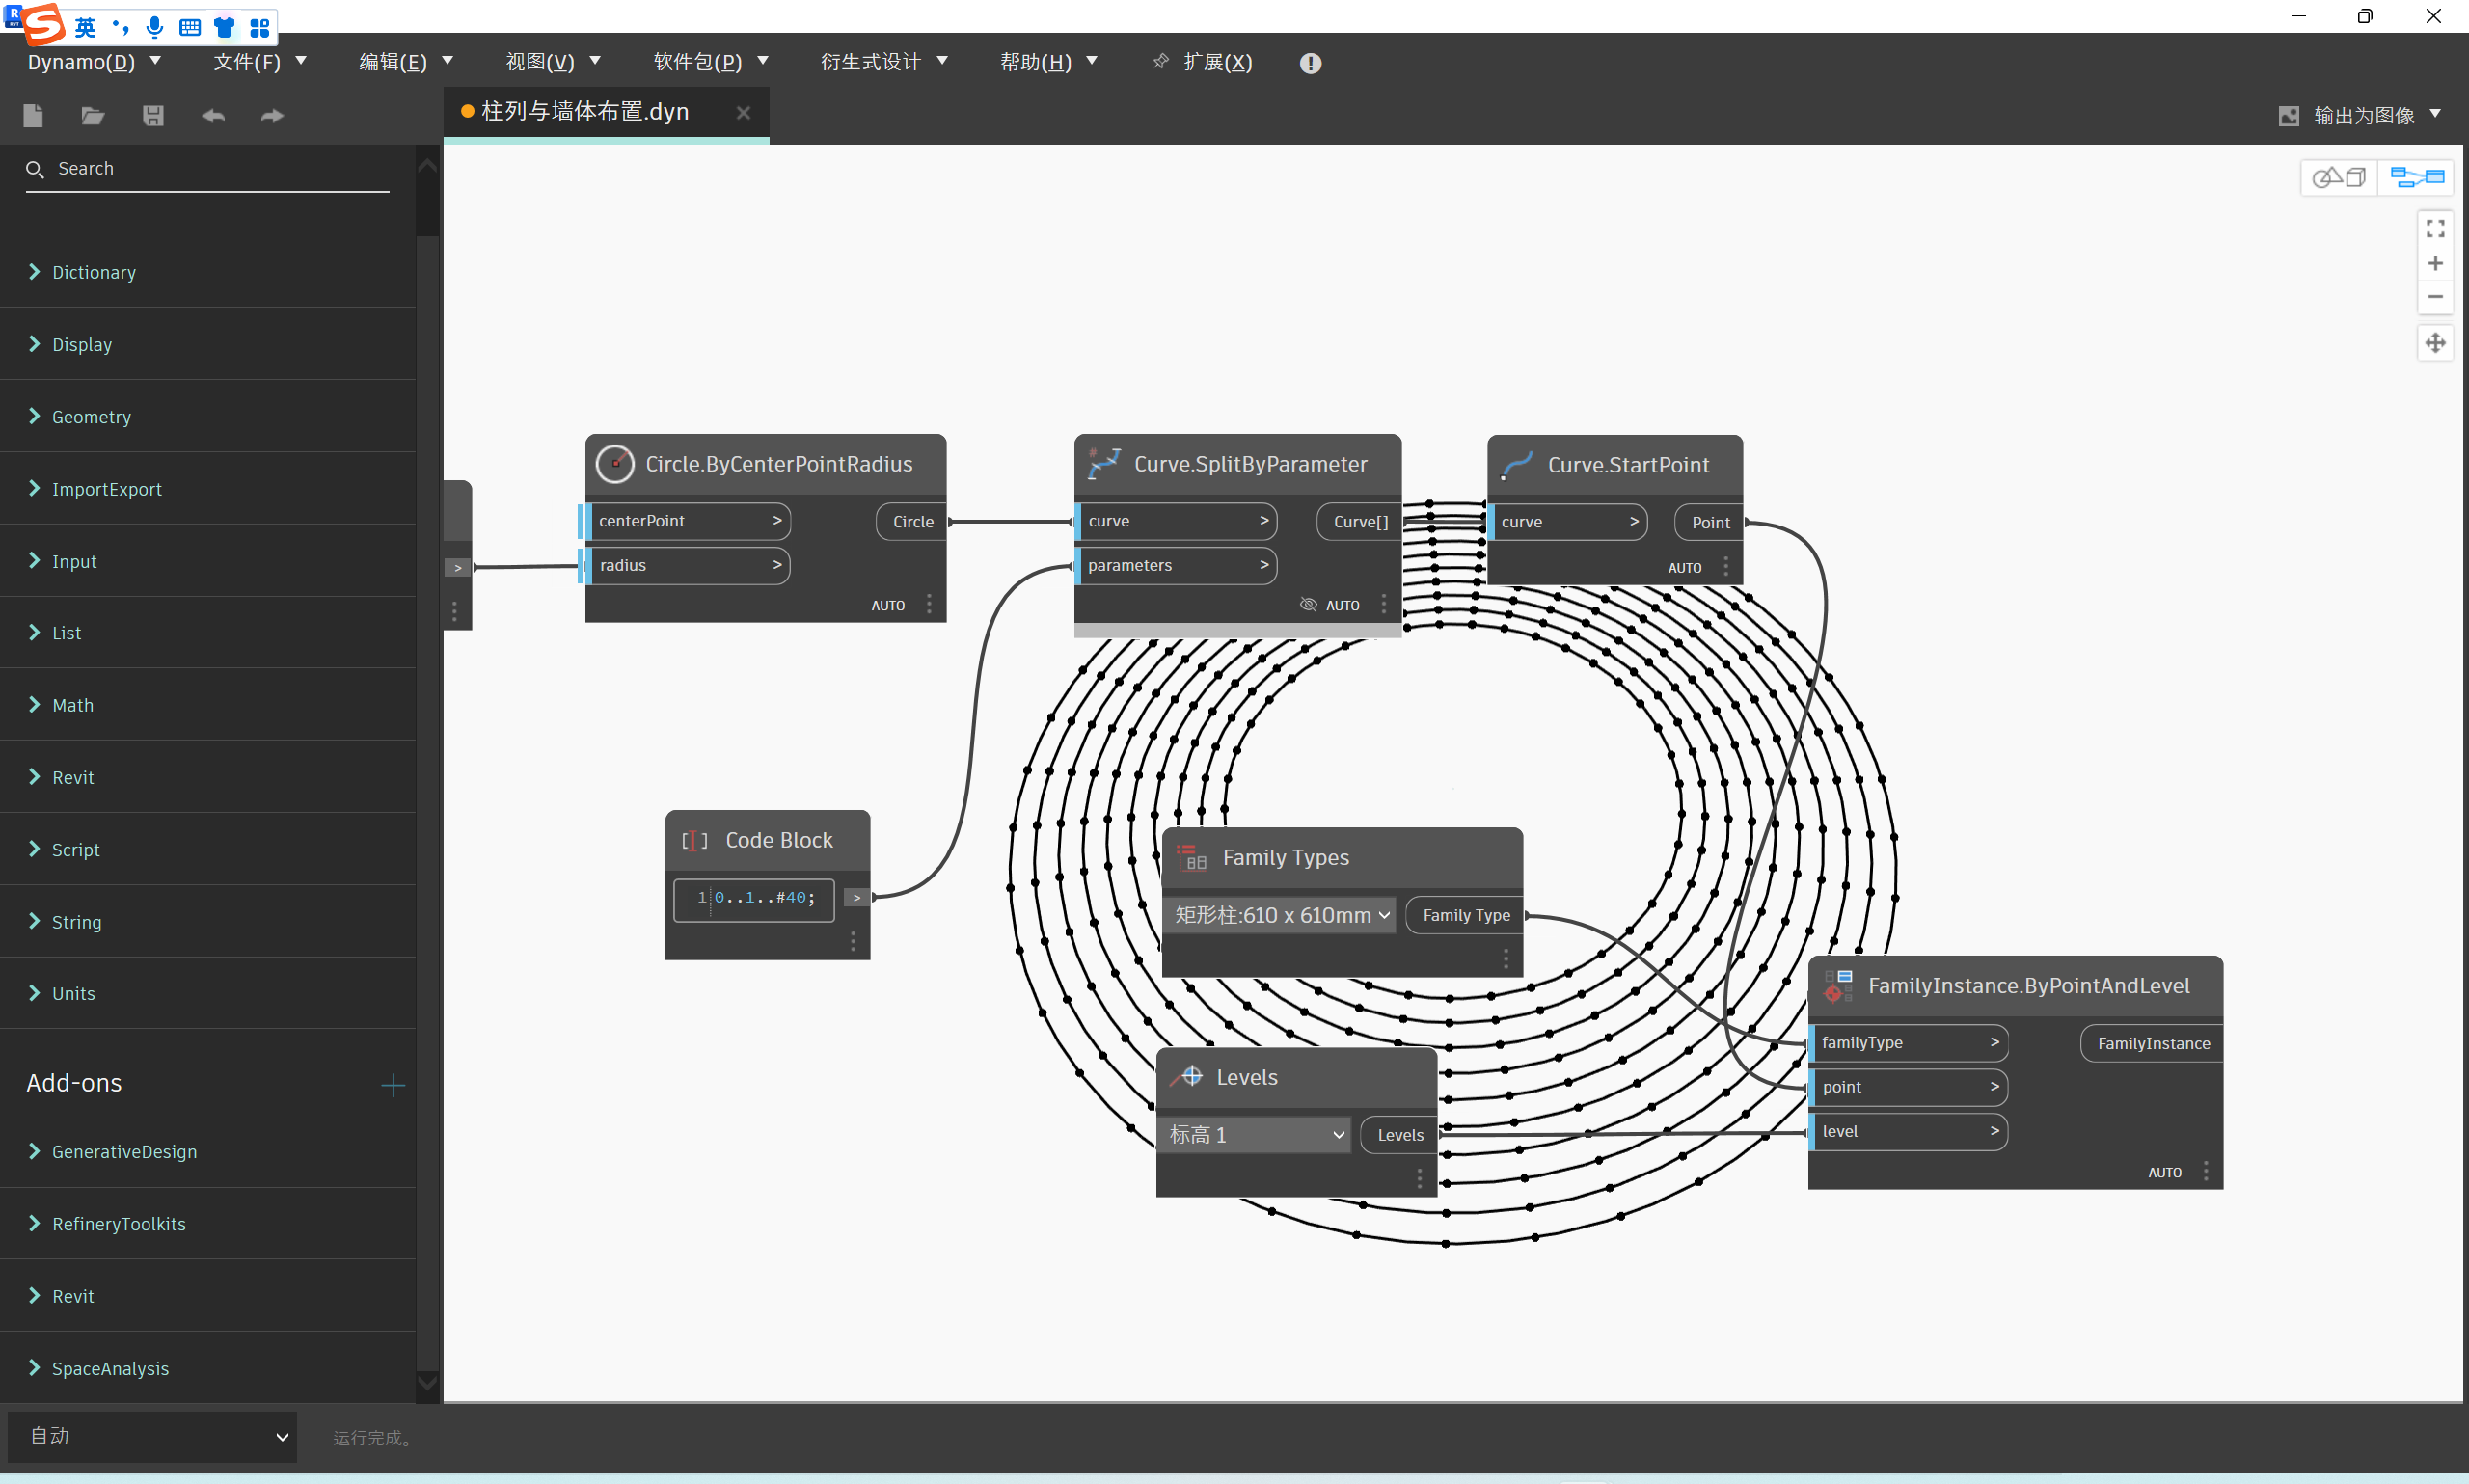Open Circle node options three-dot menu

click(x=929, y=604)
